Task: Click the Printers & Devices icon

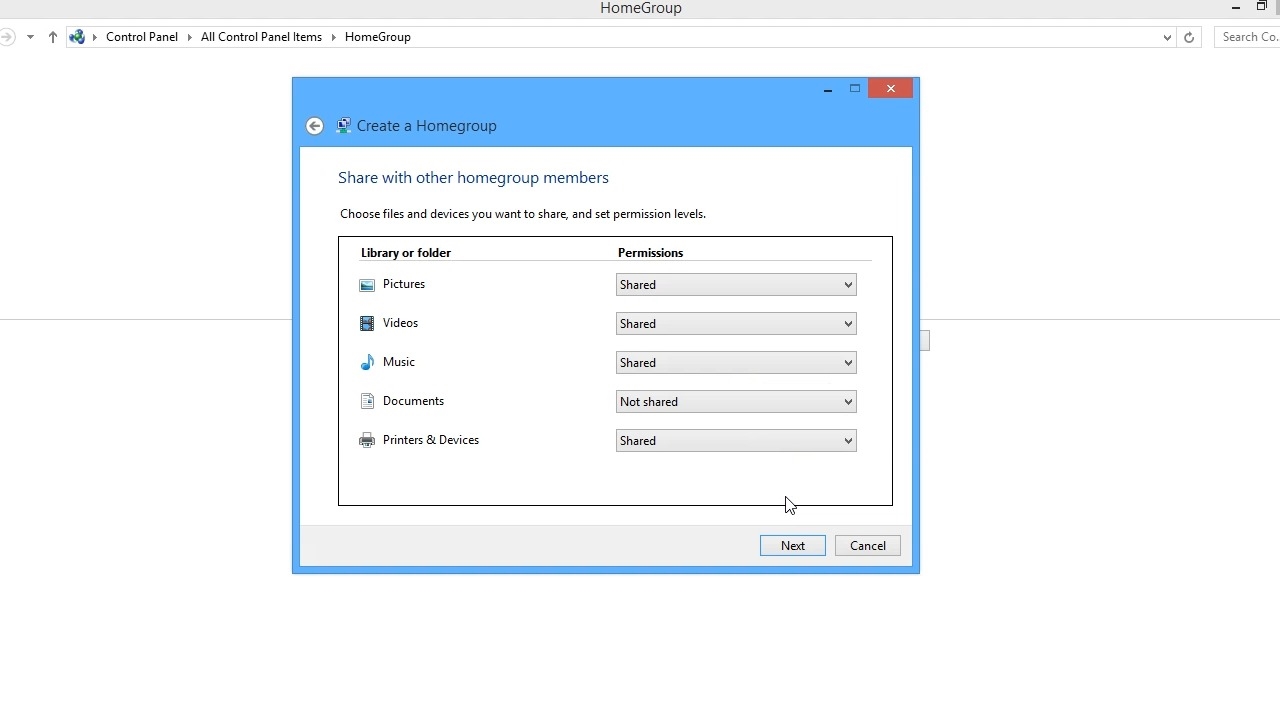Action: pyautogui.click(x=367, y=441)
